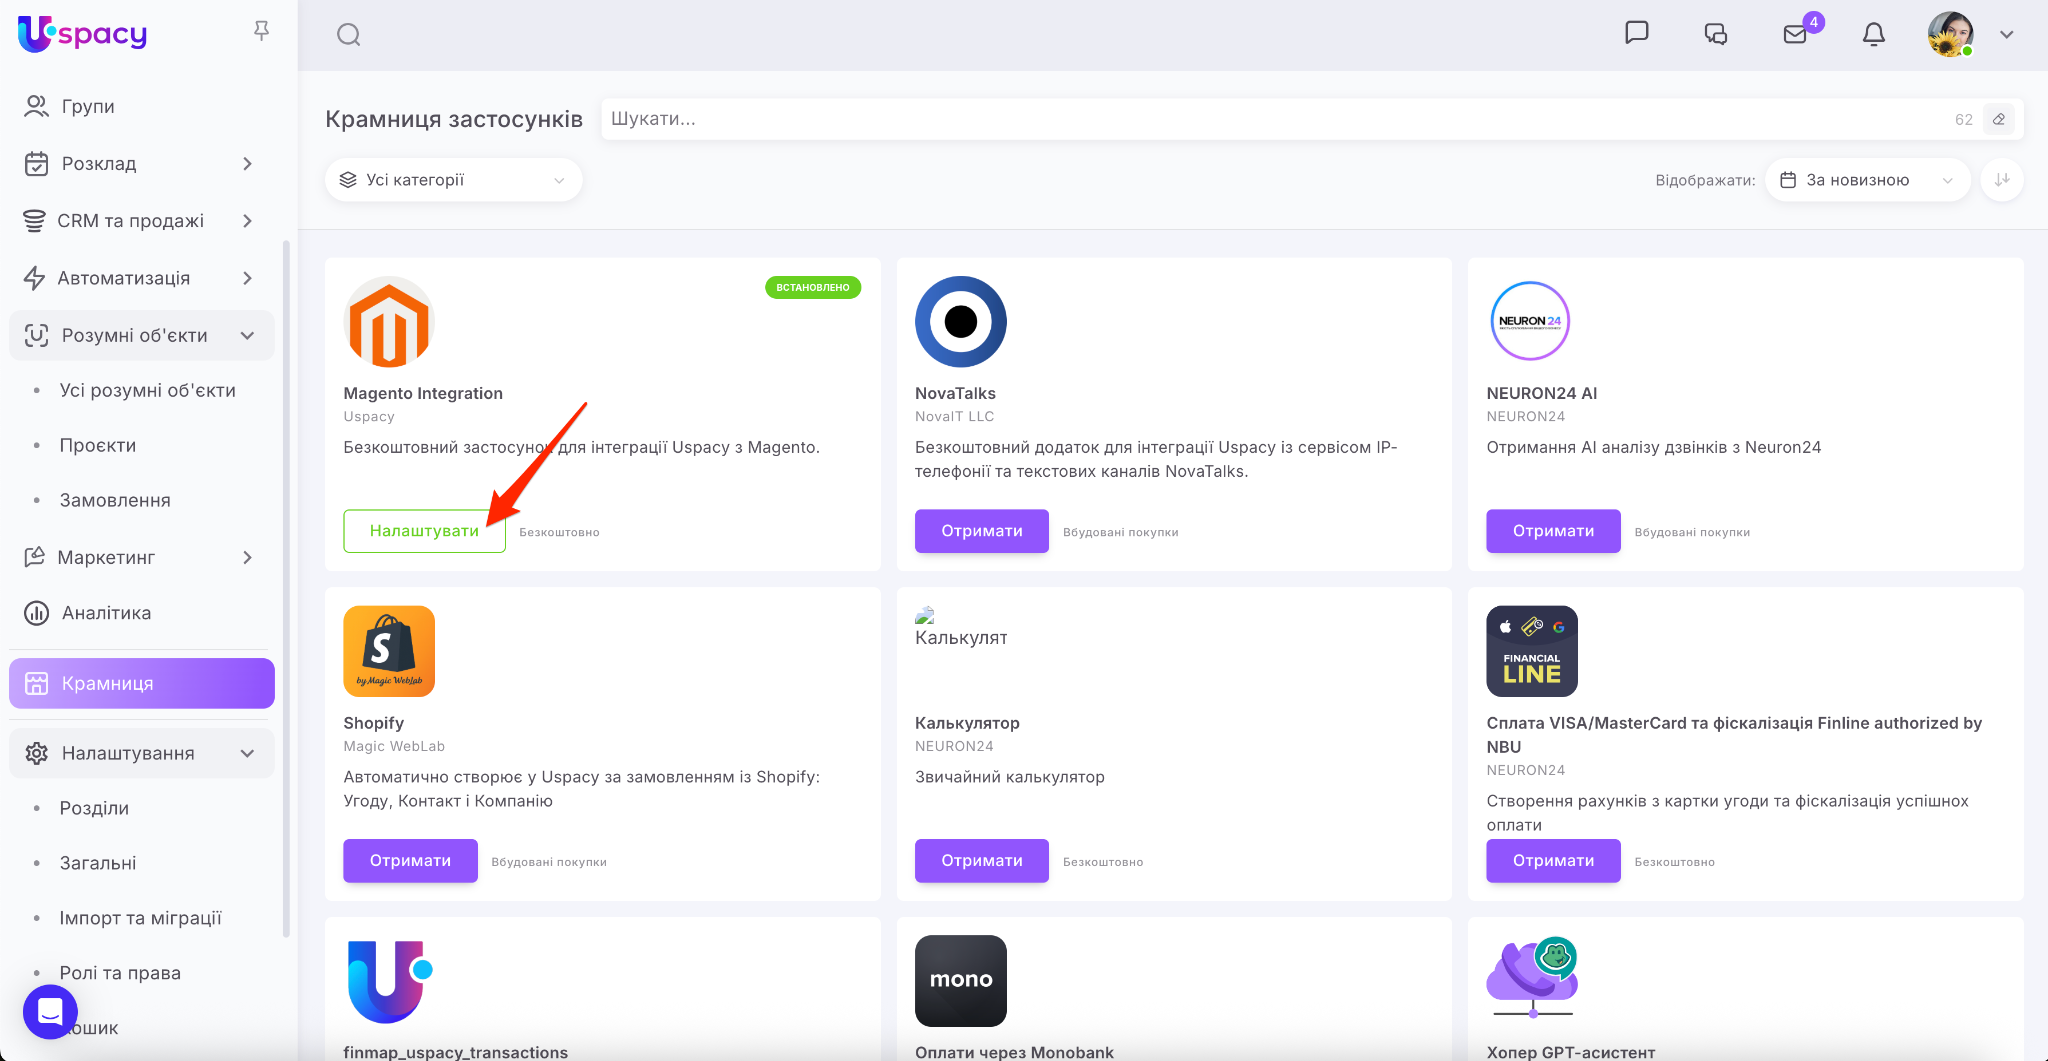Collapse the Розумні об'єкти section
Screen dimensions: 2048x1061
pos(247,336)
